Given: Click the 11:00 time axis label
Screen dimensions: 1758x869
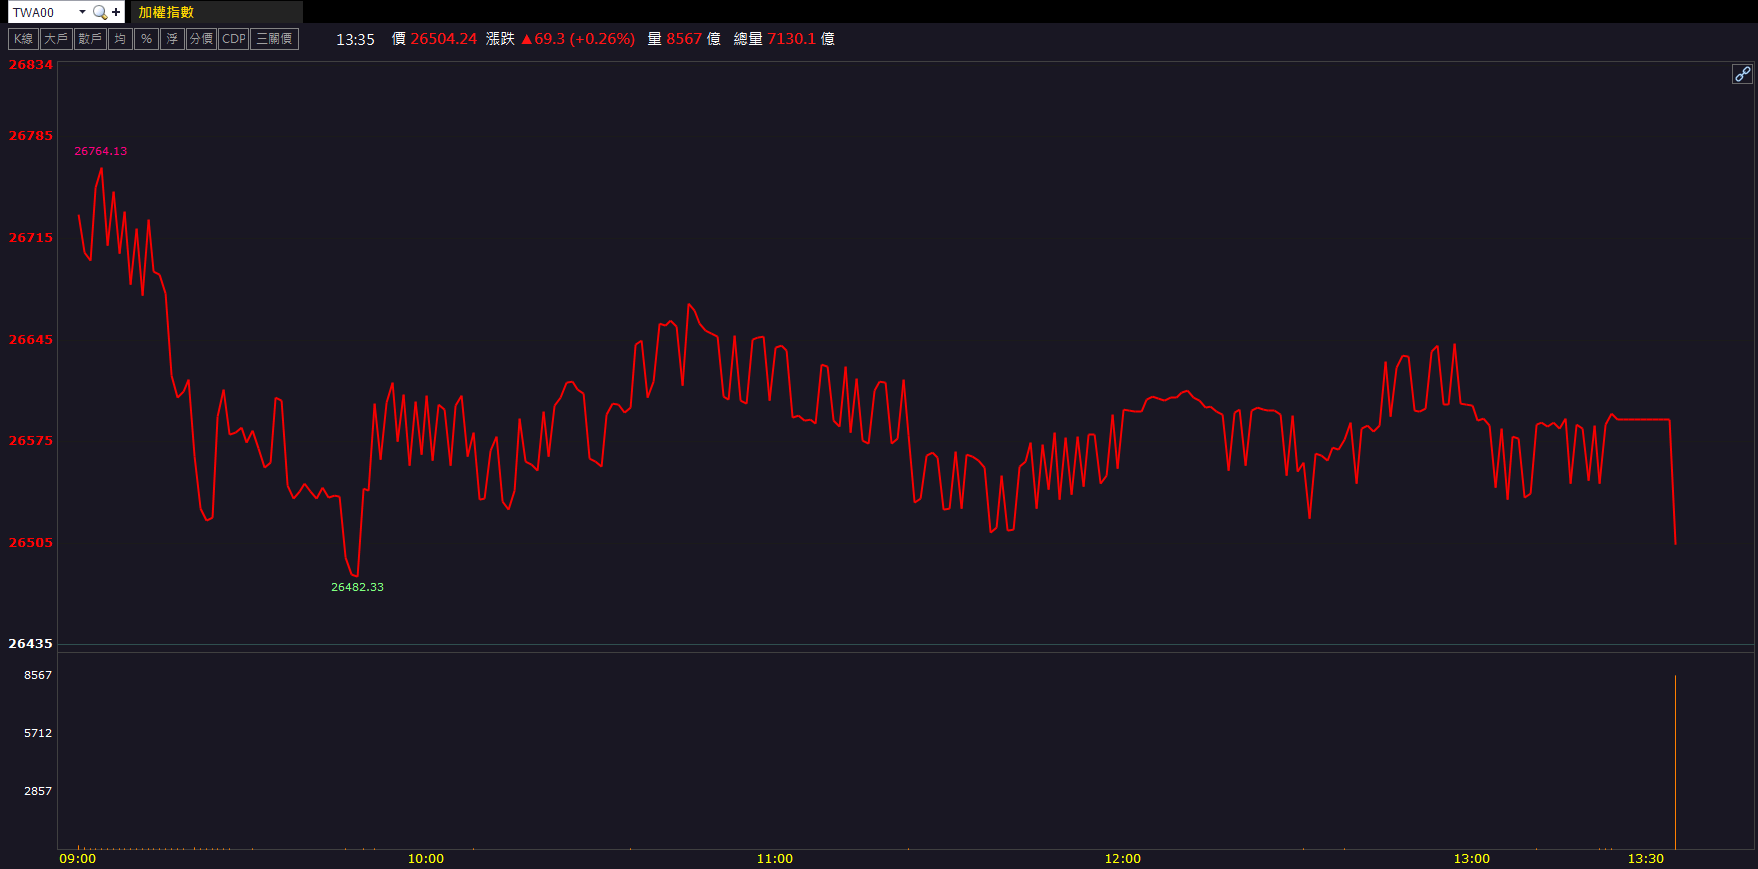Looking at the screenshot, I should pyautogui.click(x=774, y=859).
